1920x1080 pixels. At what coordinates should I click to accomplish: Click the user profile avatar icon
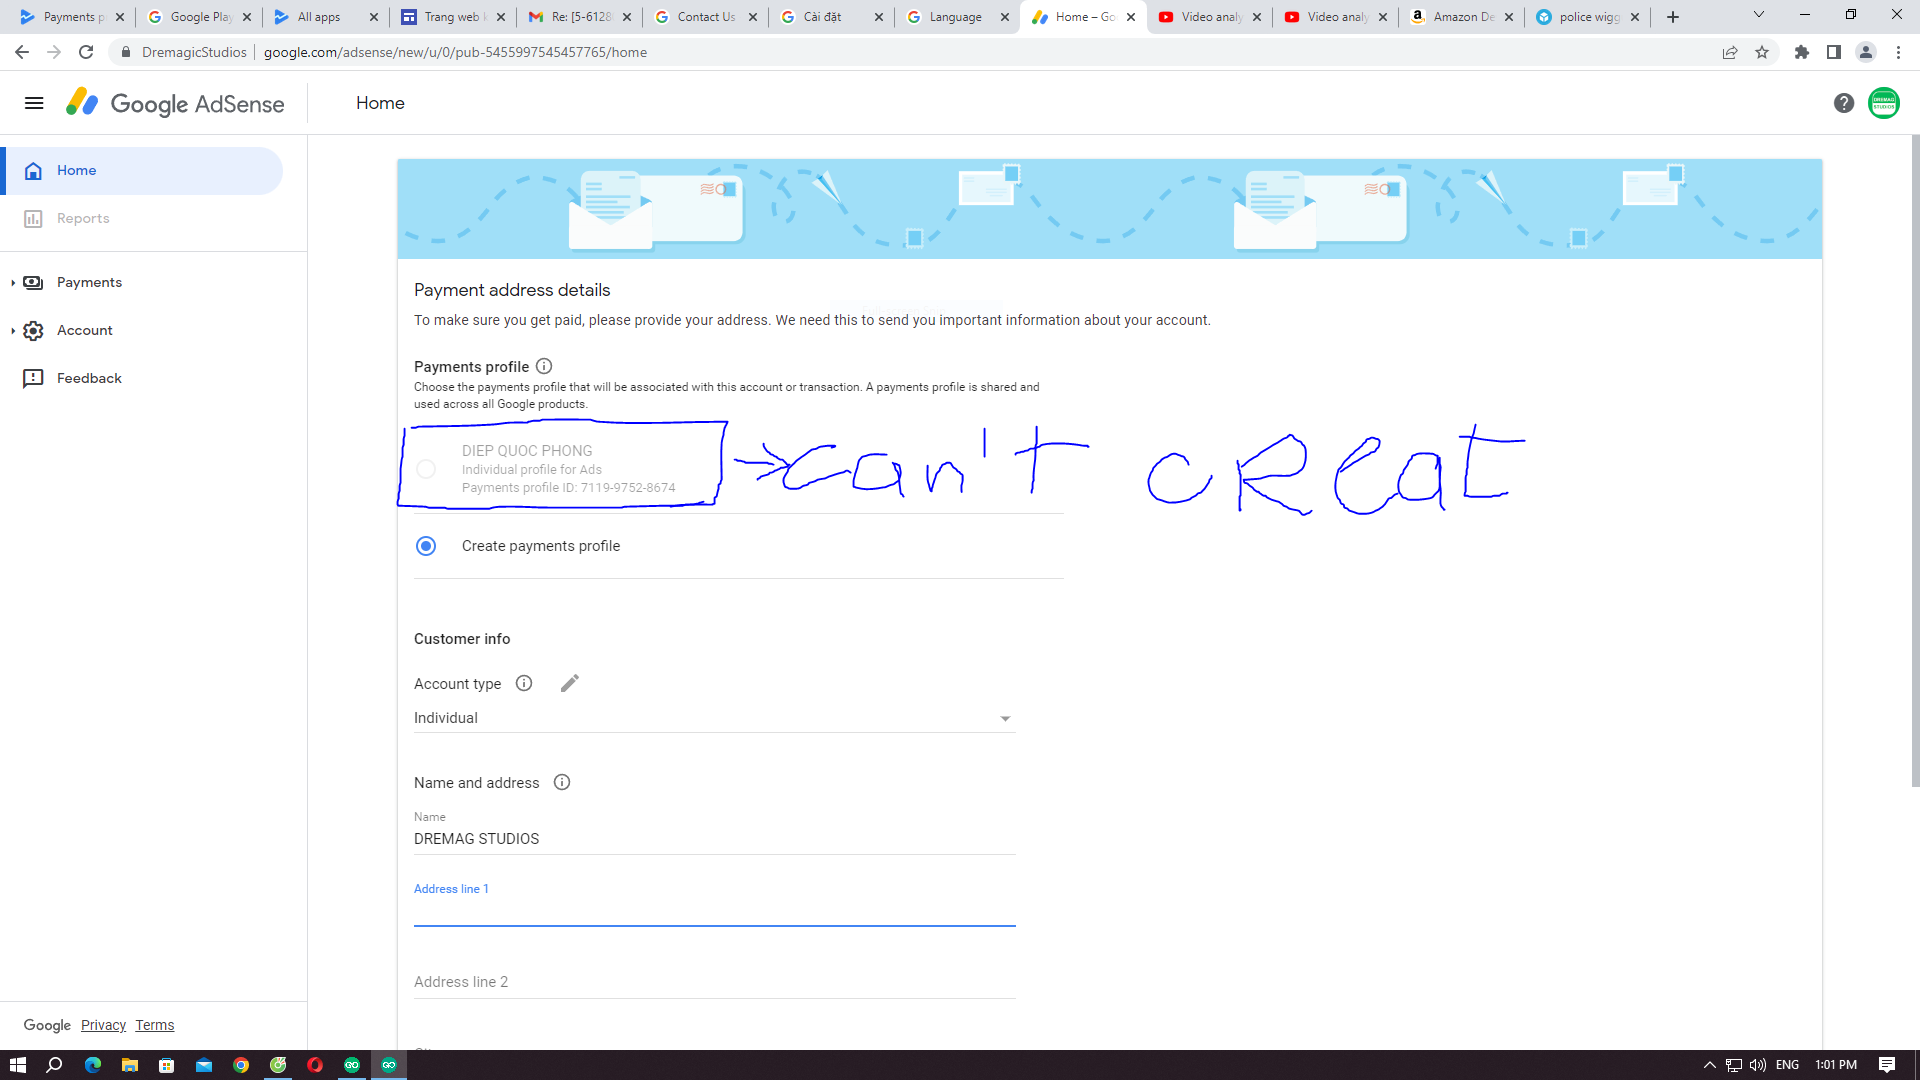[x=1884, y=103]
